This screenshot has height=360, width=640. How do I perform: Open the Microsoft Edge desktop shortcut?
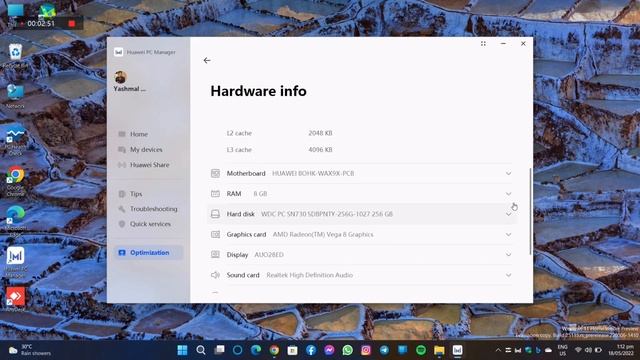point(15,221)
